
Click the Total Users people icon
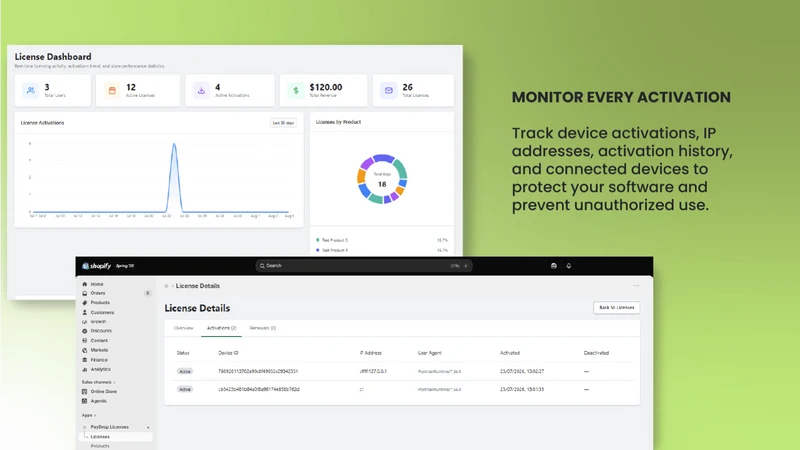click(31, 90)
